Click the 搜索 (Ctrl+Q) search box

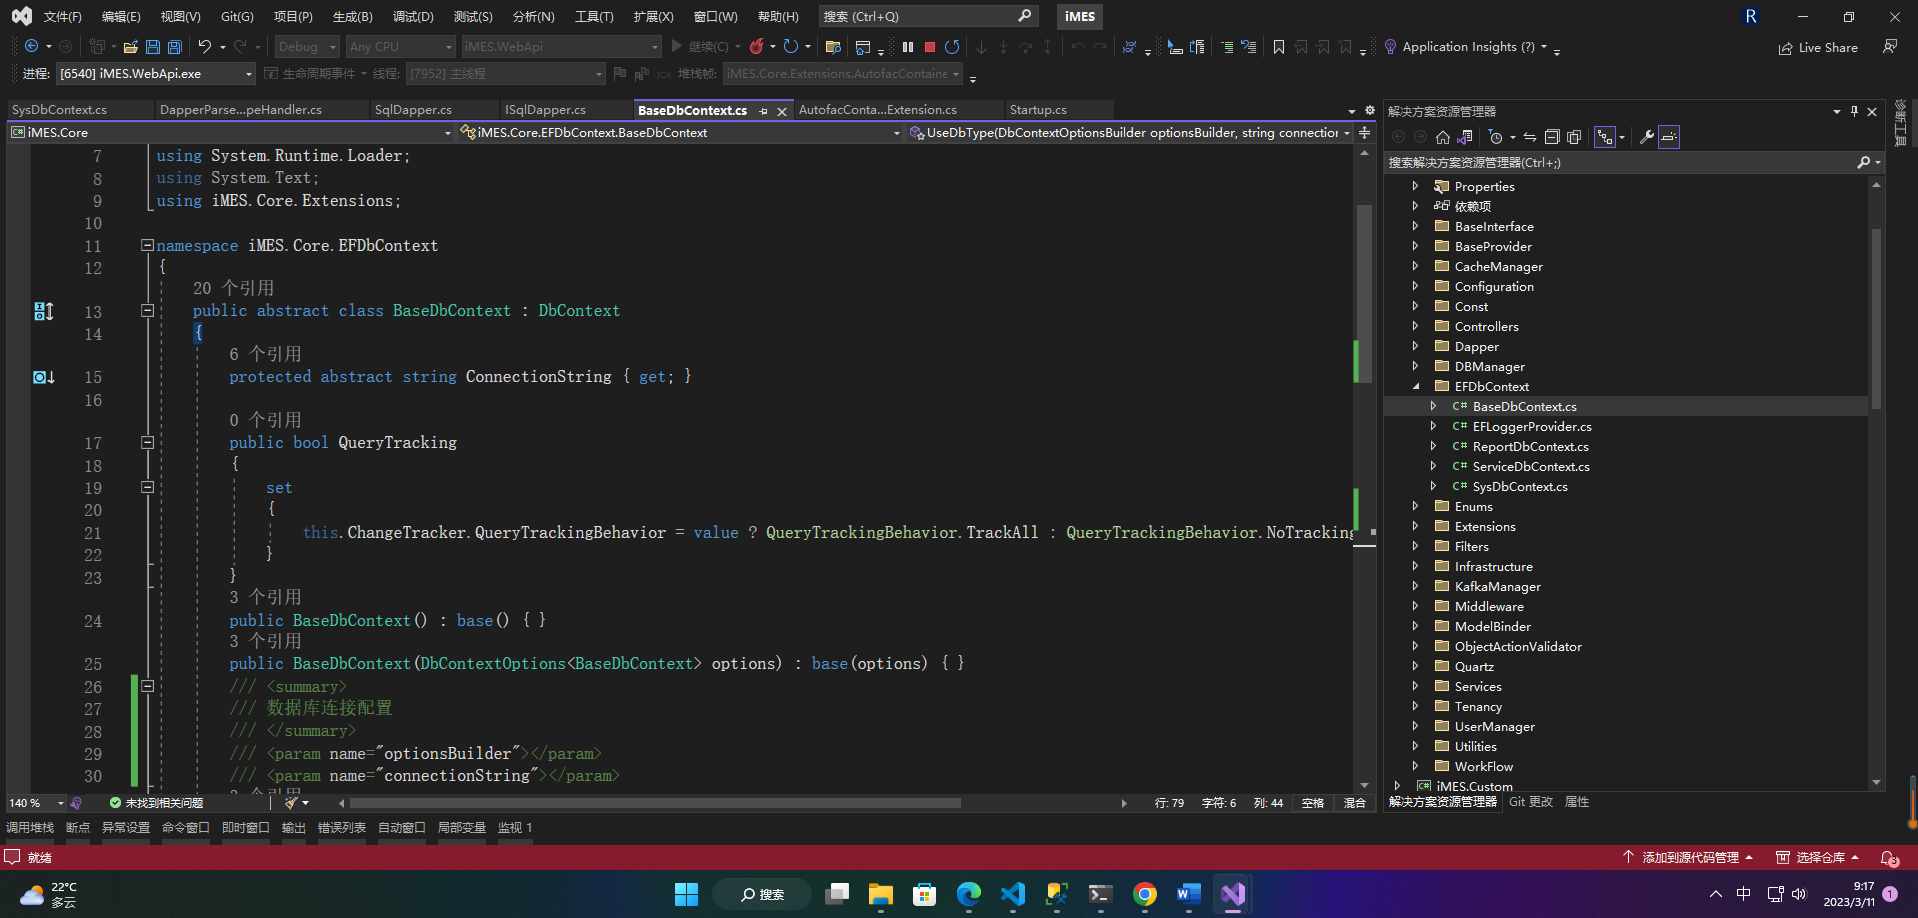coord(918,17)
